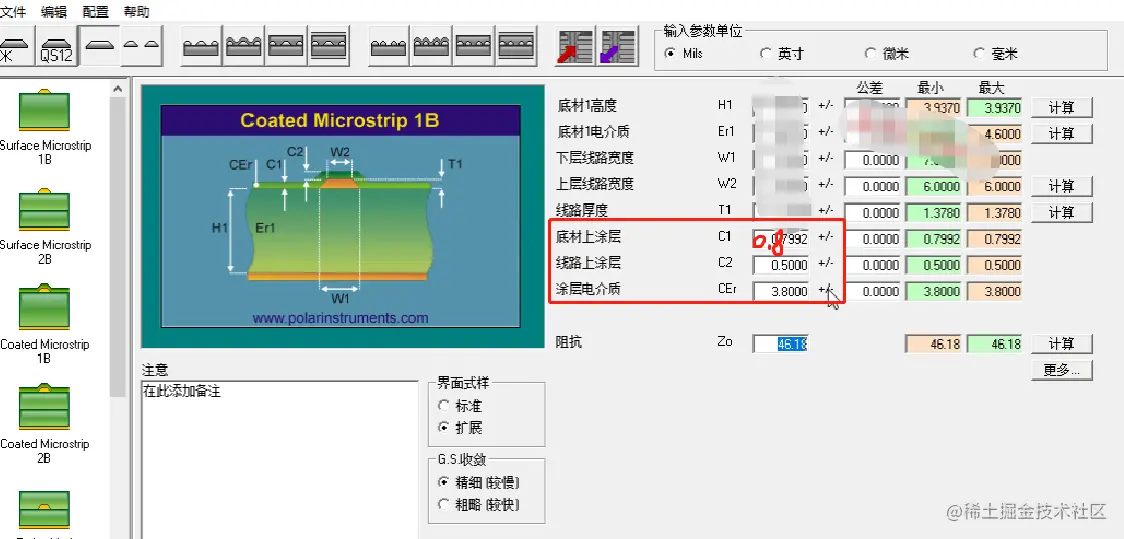This screenshot has height=539, width=1124.
Task: Select Mils as input unit
Action: coord(684,53)
